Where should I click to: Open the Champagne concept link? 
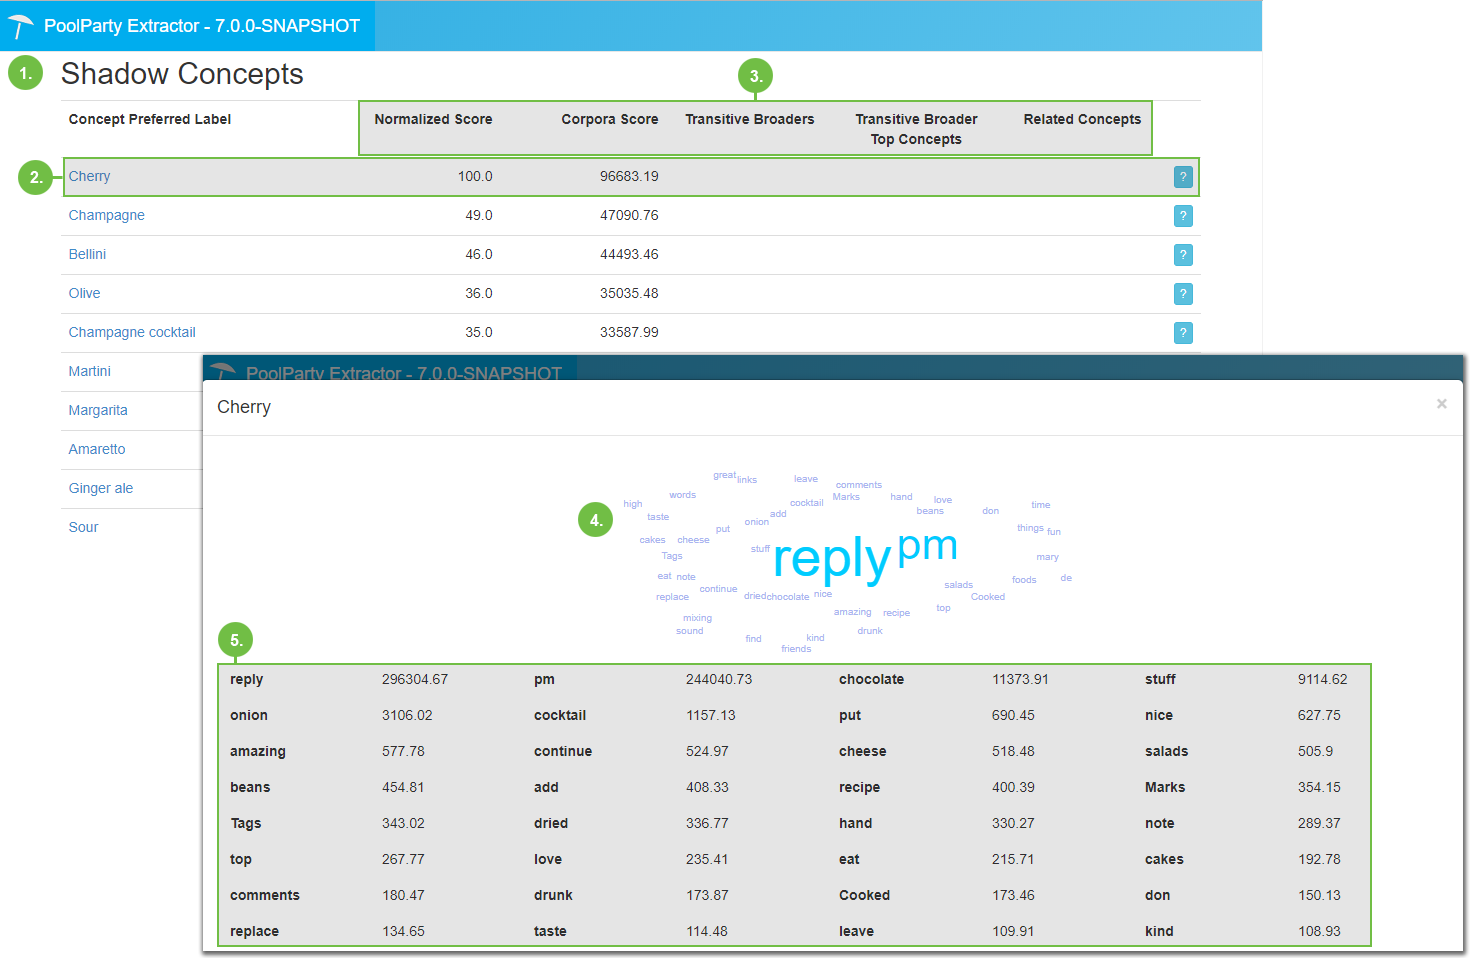(106, 216)
